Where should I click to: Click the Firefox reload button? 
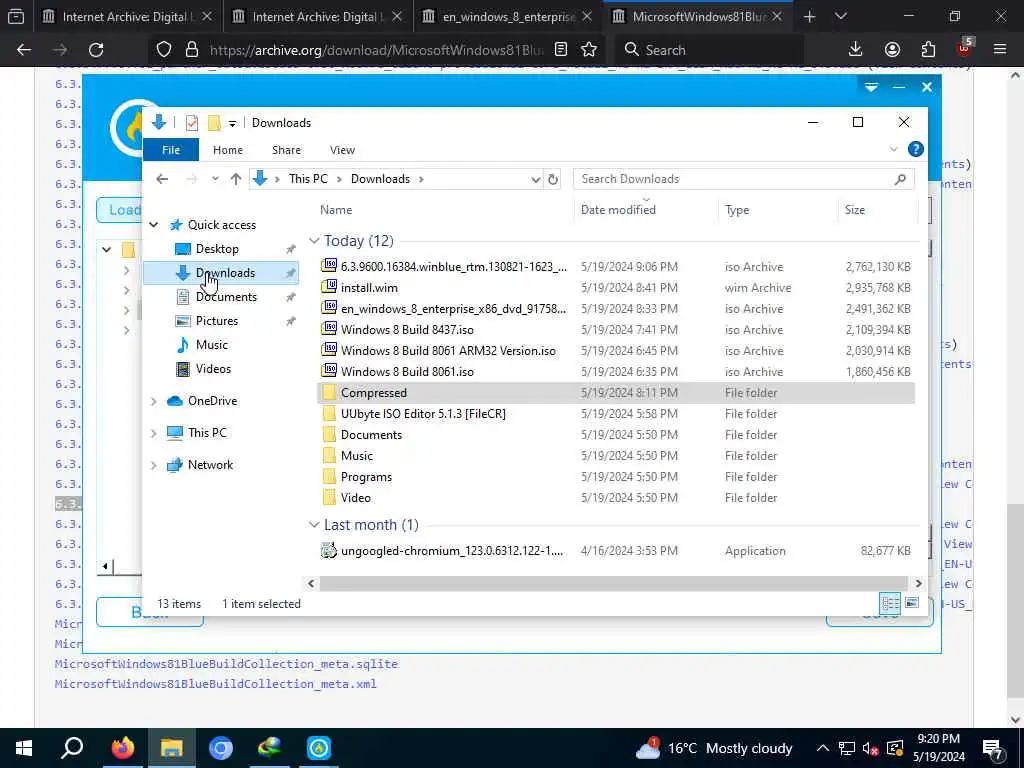(96, 50)
